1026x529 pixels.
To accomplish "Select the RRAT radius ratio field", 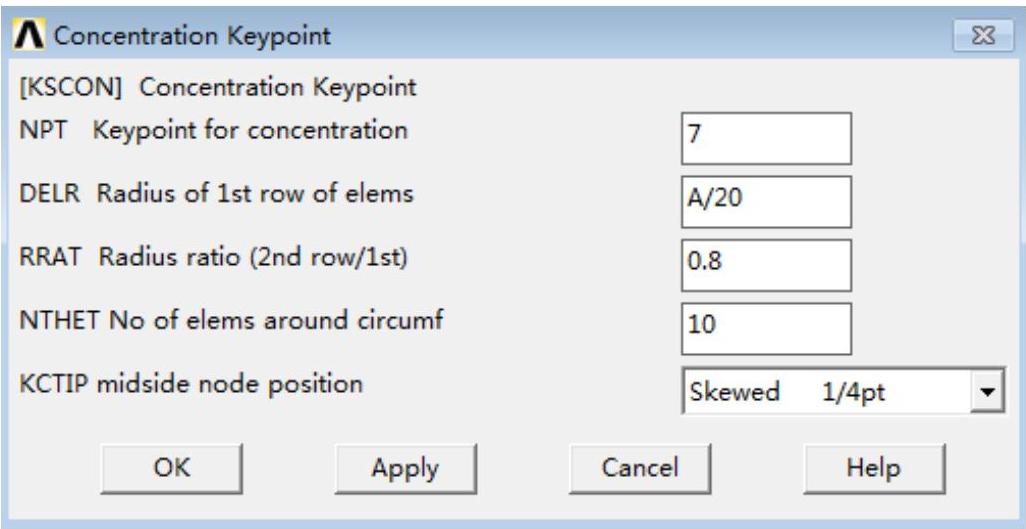I will 765,264.
